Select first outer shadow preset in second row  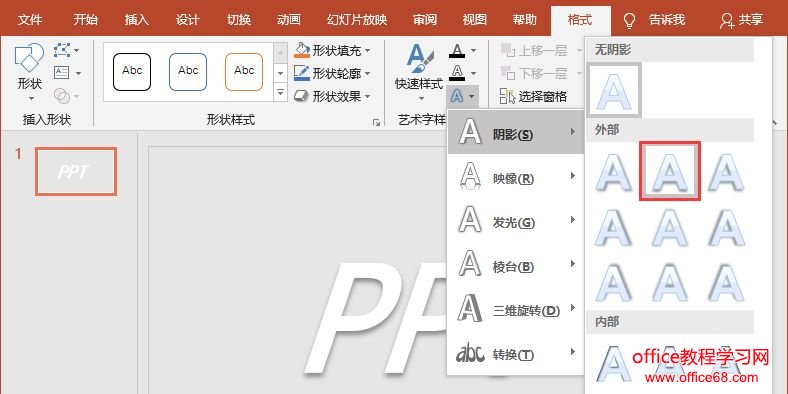(614, 228)
